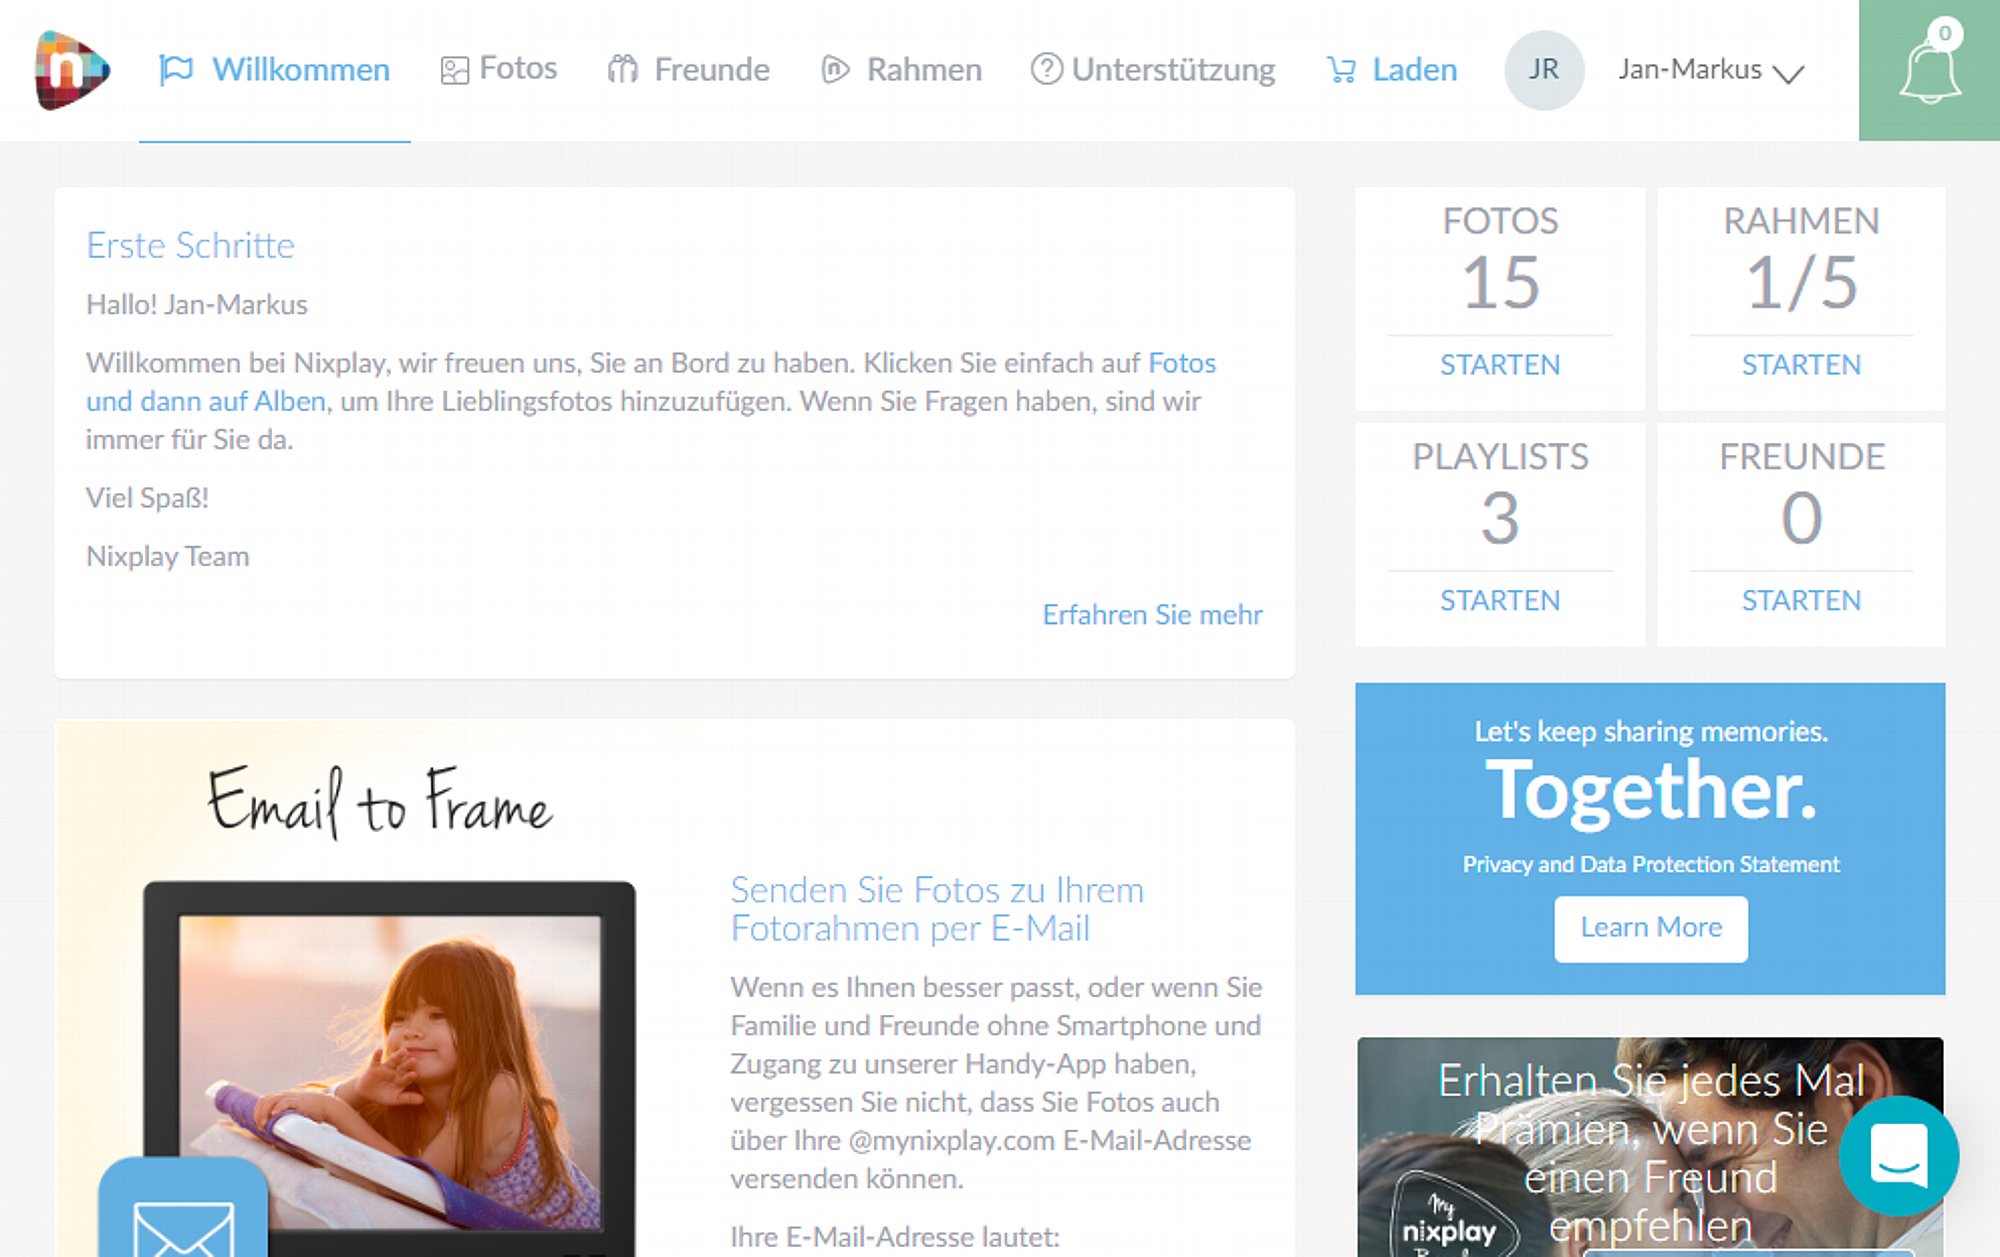Click the 'Hallo! Jan-Markus' greeting
Viewport: 2000px width, 1257px height.
point(197,304)
